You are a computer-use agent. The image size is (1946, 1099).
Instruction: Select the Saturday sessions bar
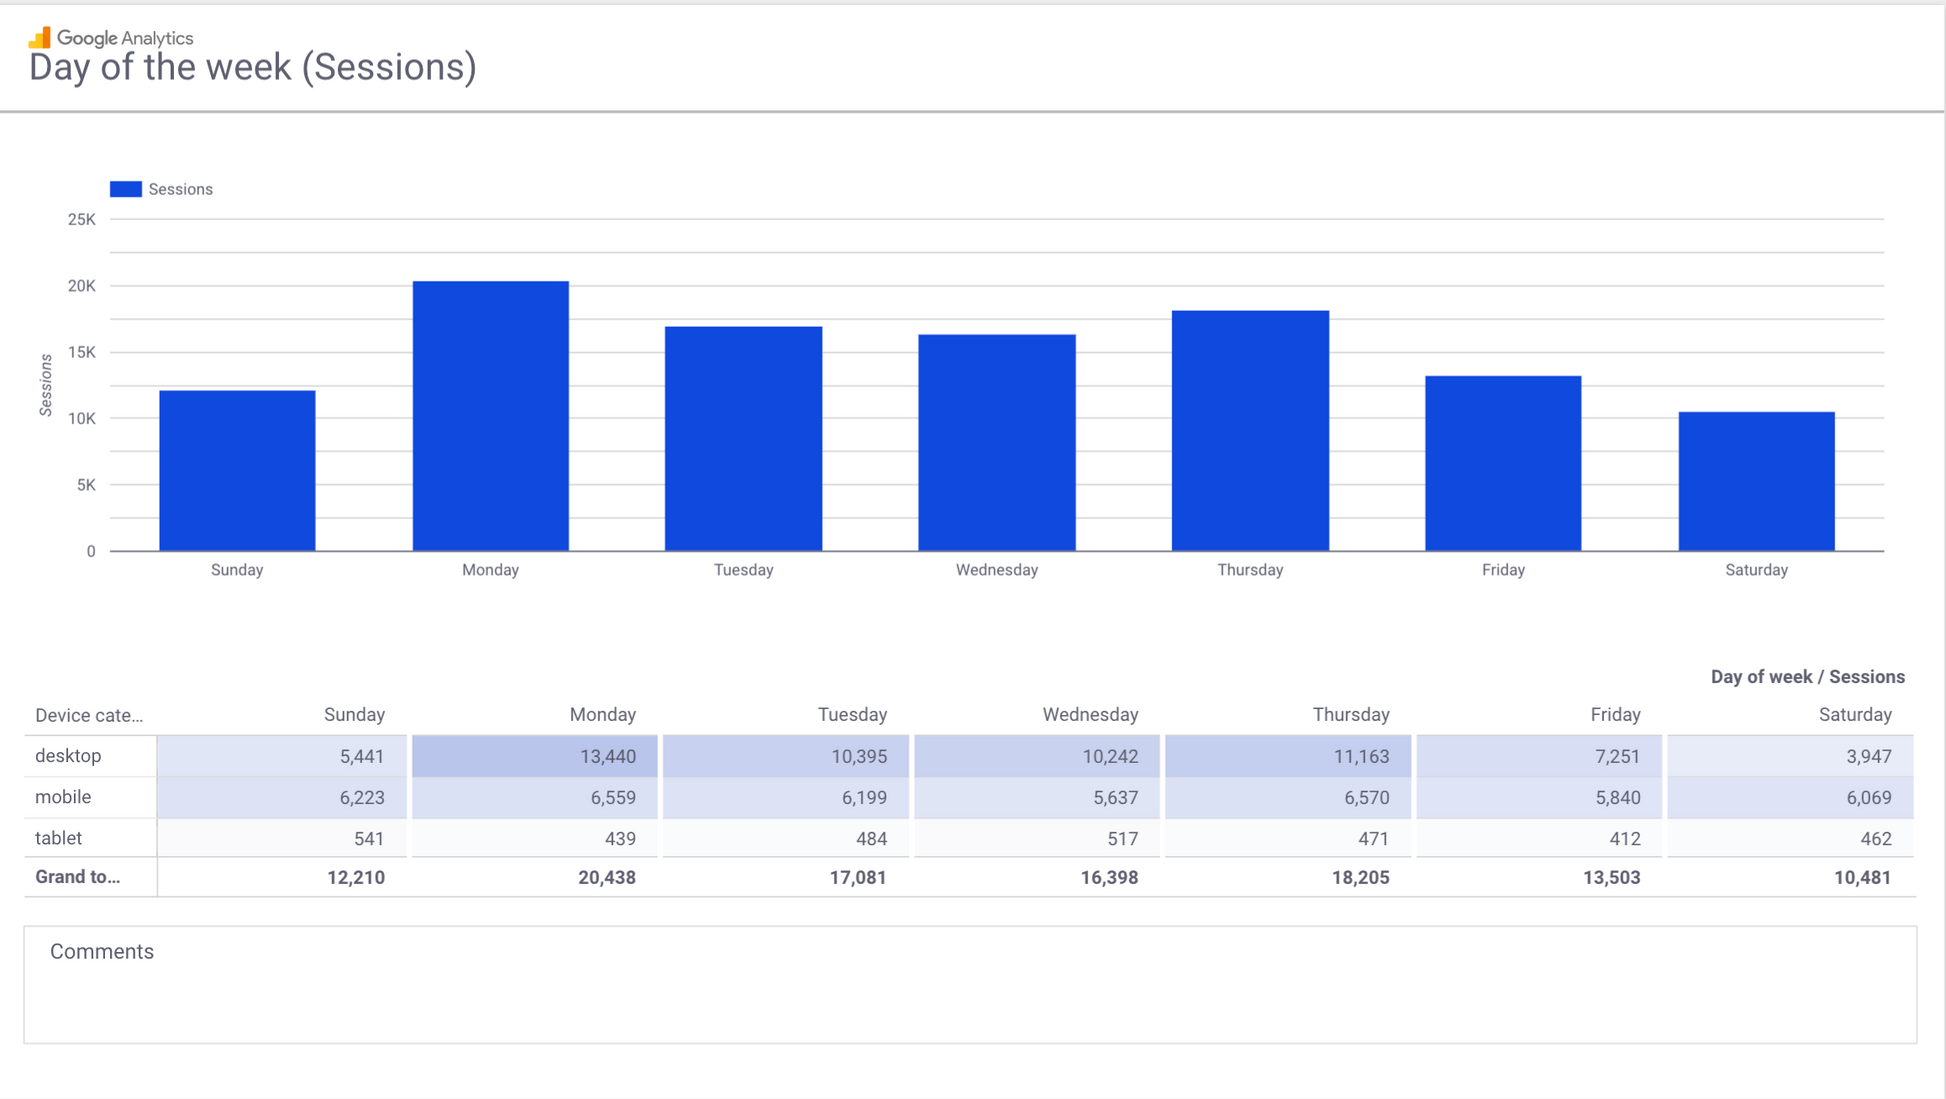1756,481
